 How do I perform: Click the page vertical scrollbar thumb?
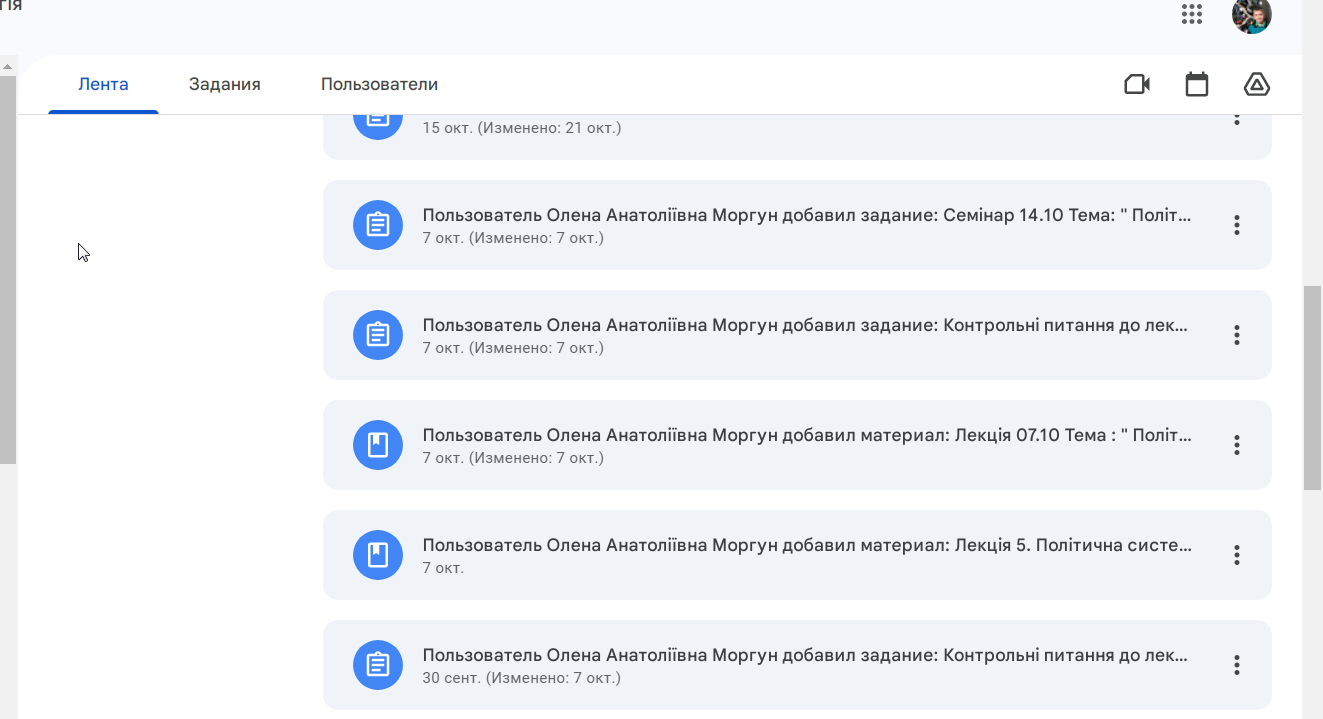[x=1312, y=388]
